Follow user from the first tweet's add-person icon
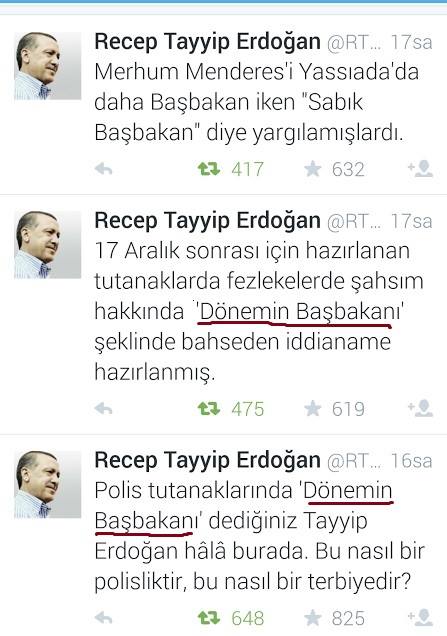The image size is (447, 636). tap(421, 169)
